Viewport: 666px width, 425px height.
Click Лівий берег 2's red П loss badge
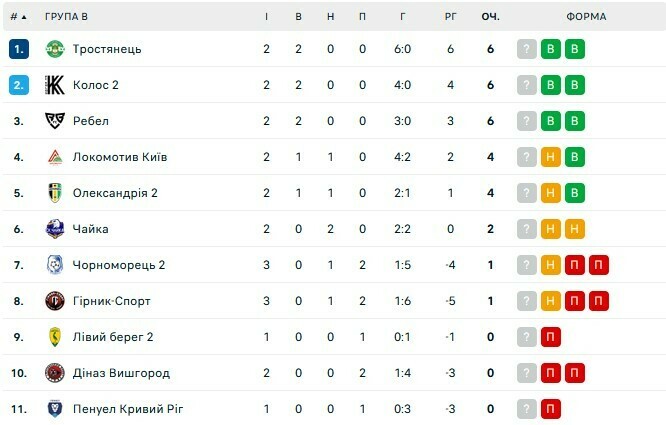tap(551, 337)
